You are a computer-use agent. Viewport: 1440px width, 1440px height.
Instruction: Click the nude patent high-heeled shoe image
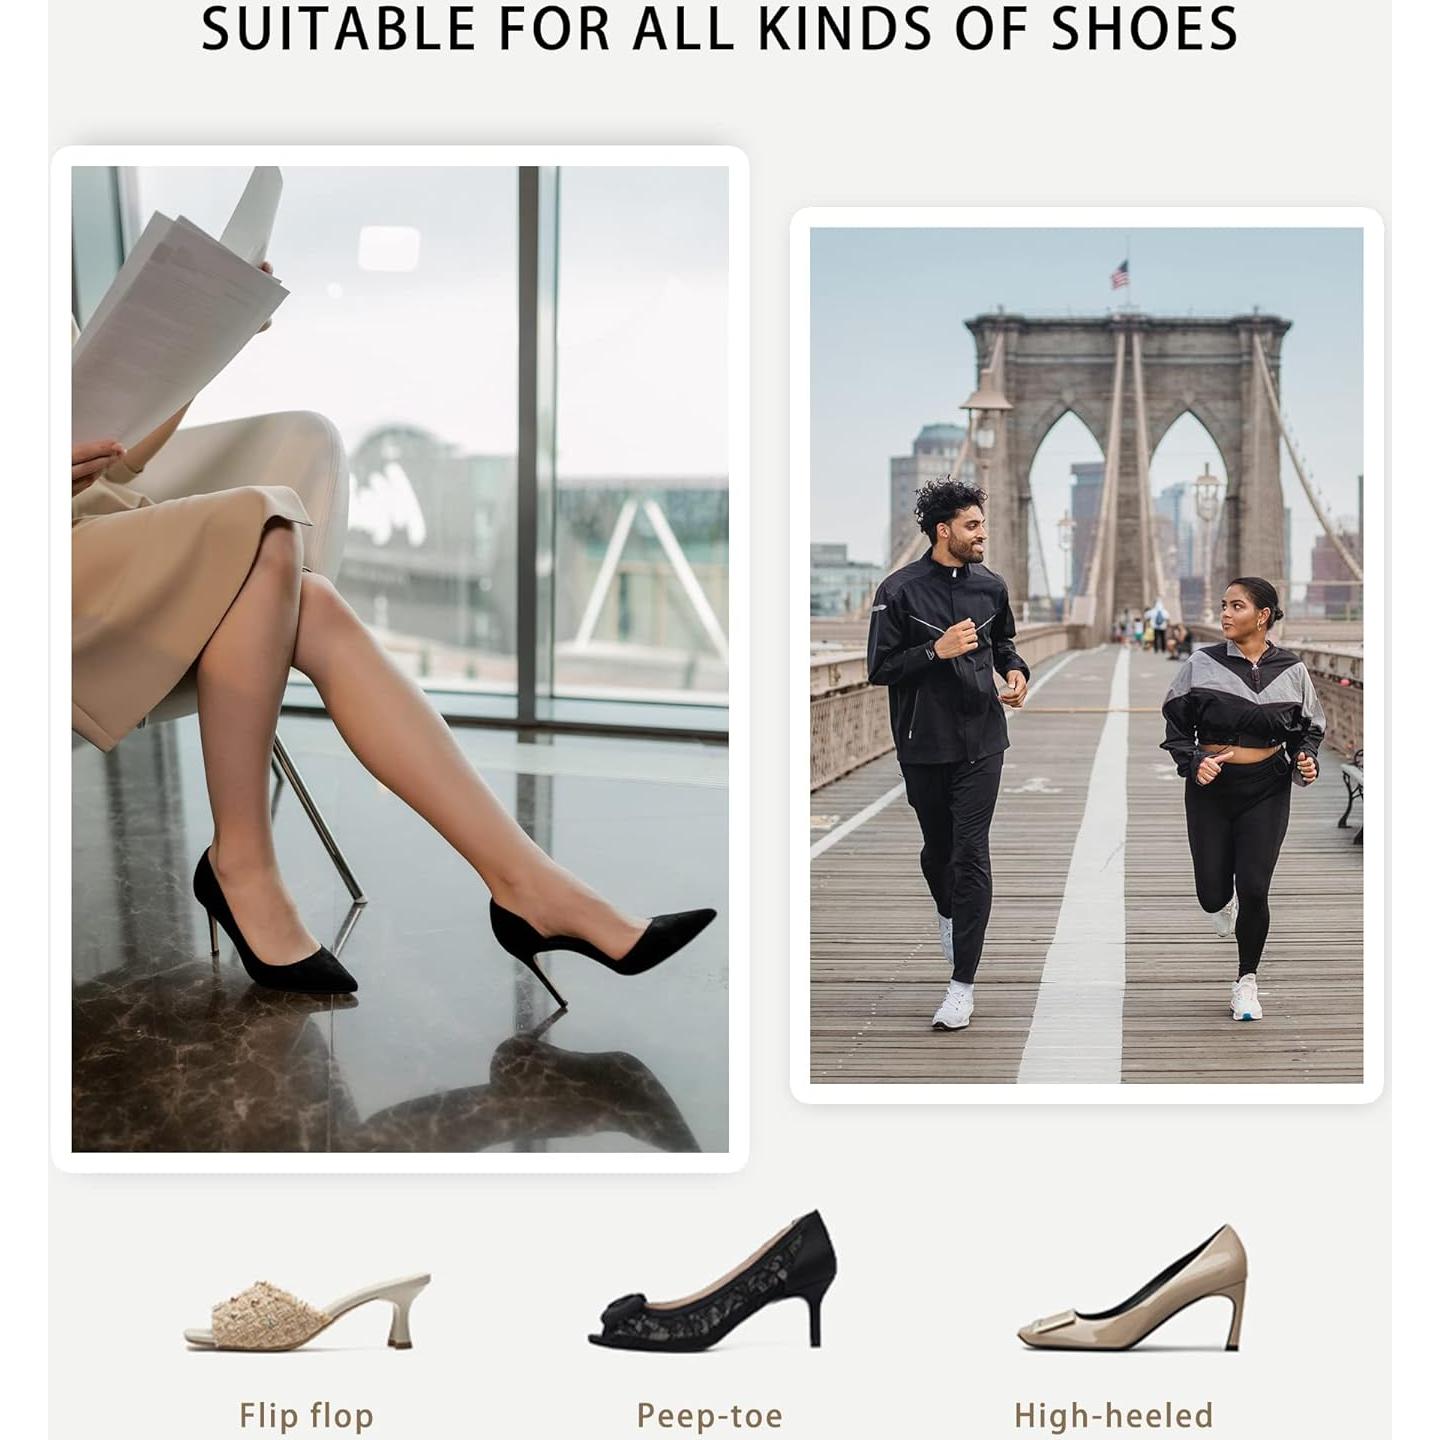point(1132,1288)
